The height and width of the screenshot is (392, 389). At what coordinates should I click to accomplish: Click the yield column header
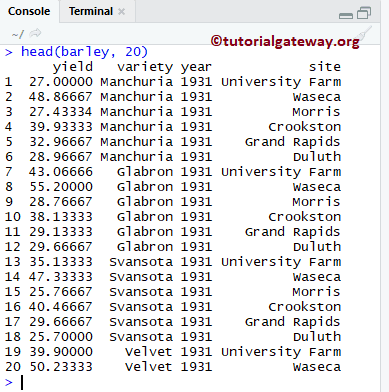click(73, 67)
